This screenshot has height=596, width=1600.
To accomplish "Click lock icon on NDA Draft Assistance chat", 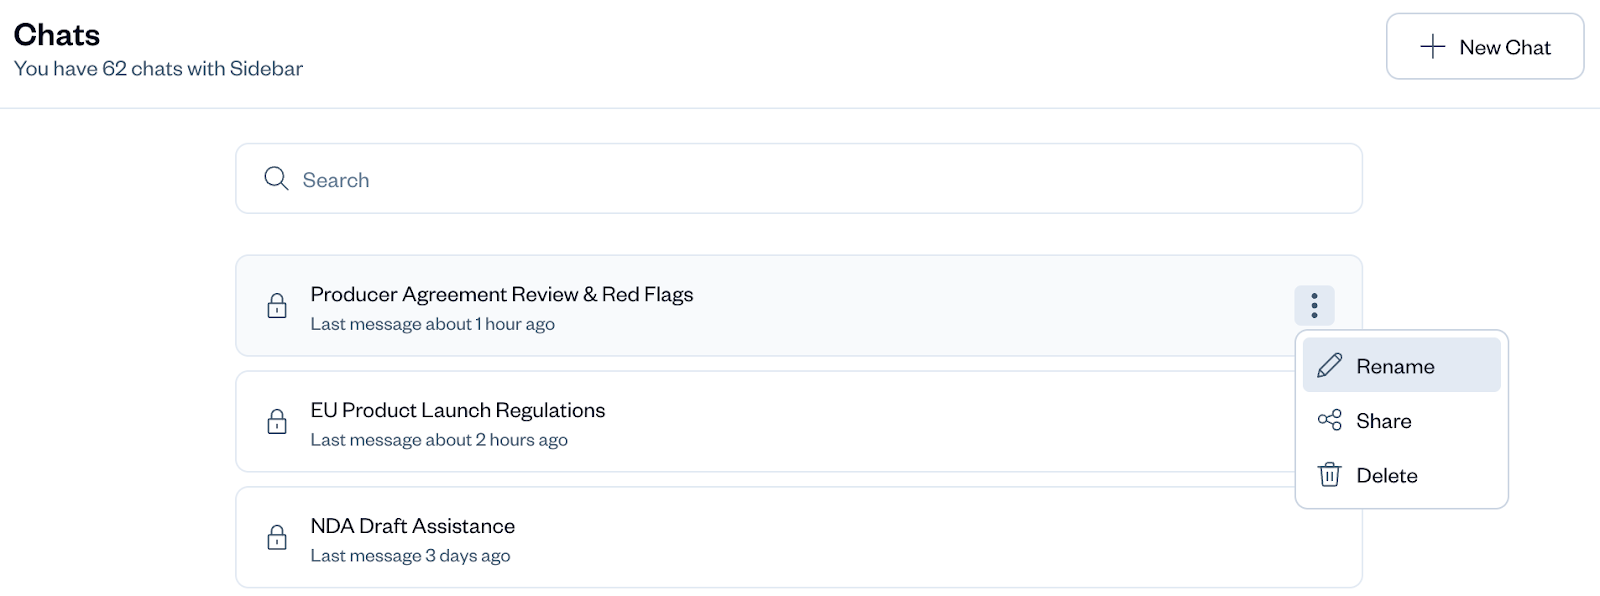I will click(277, 538).
